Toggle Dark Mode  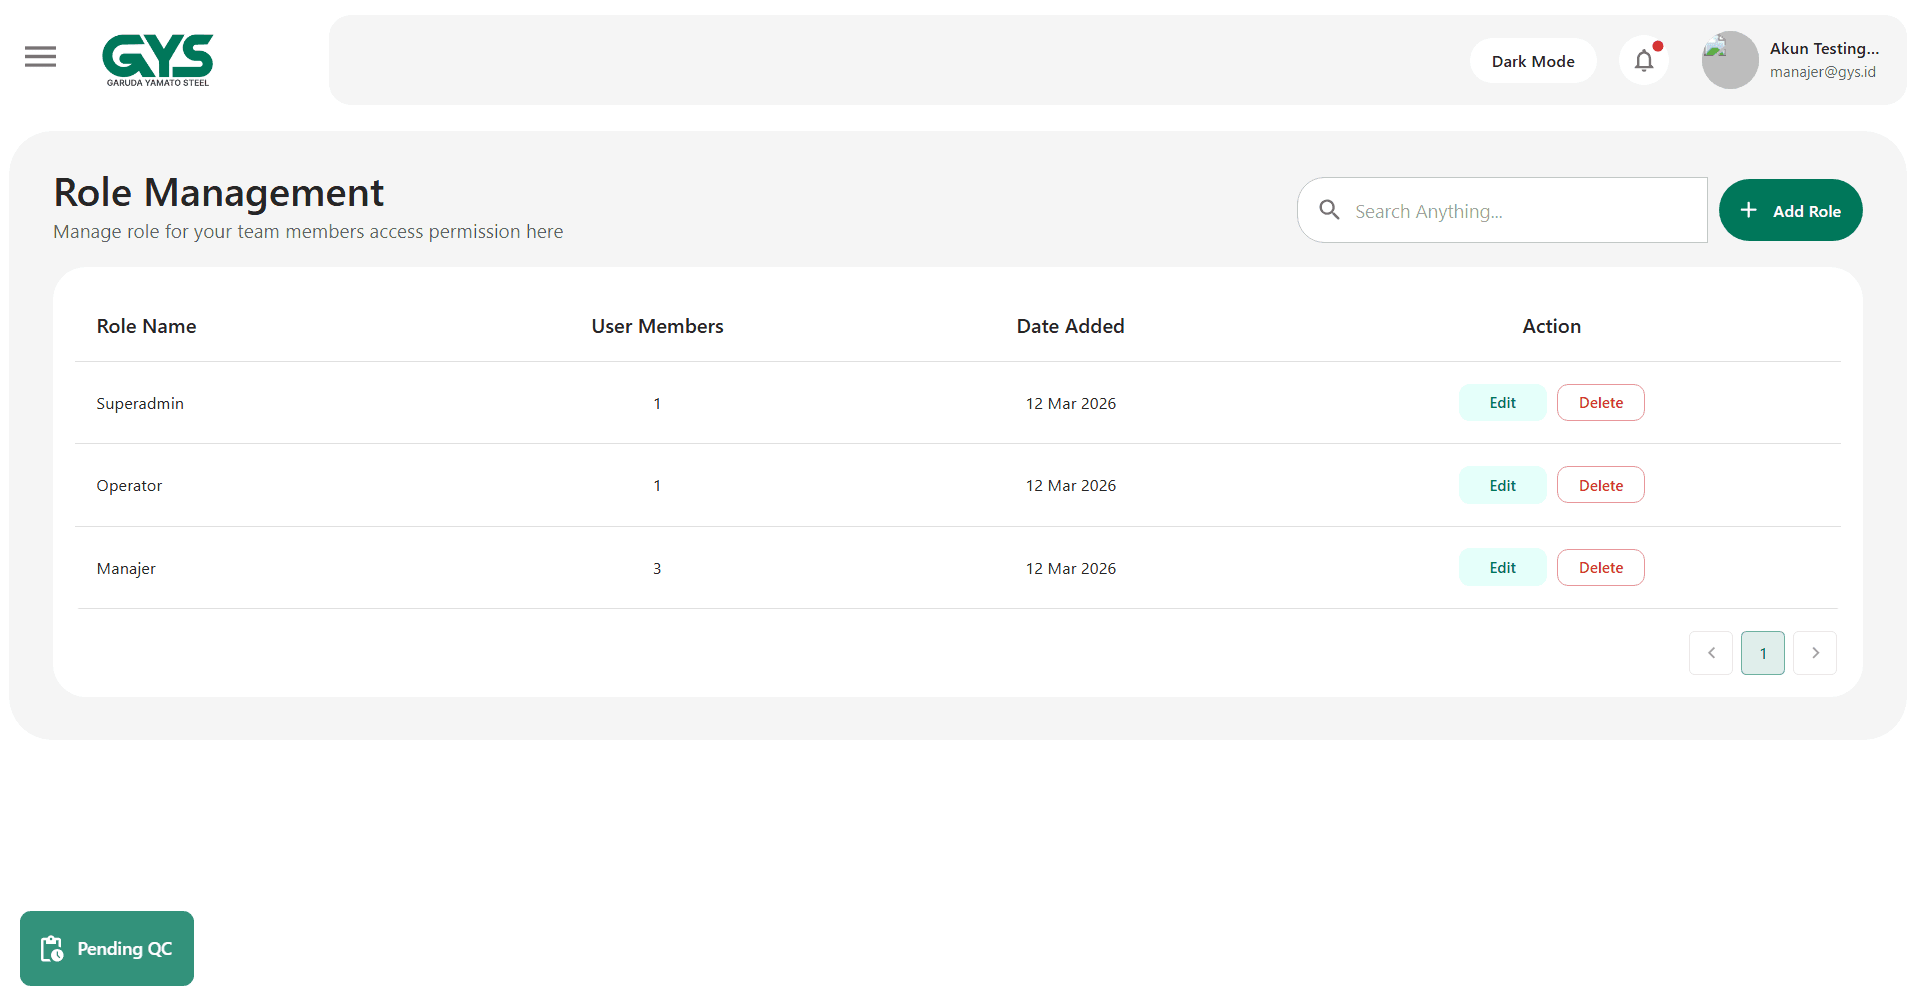(x=1532, y=61)
